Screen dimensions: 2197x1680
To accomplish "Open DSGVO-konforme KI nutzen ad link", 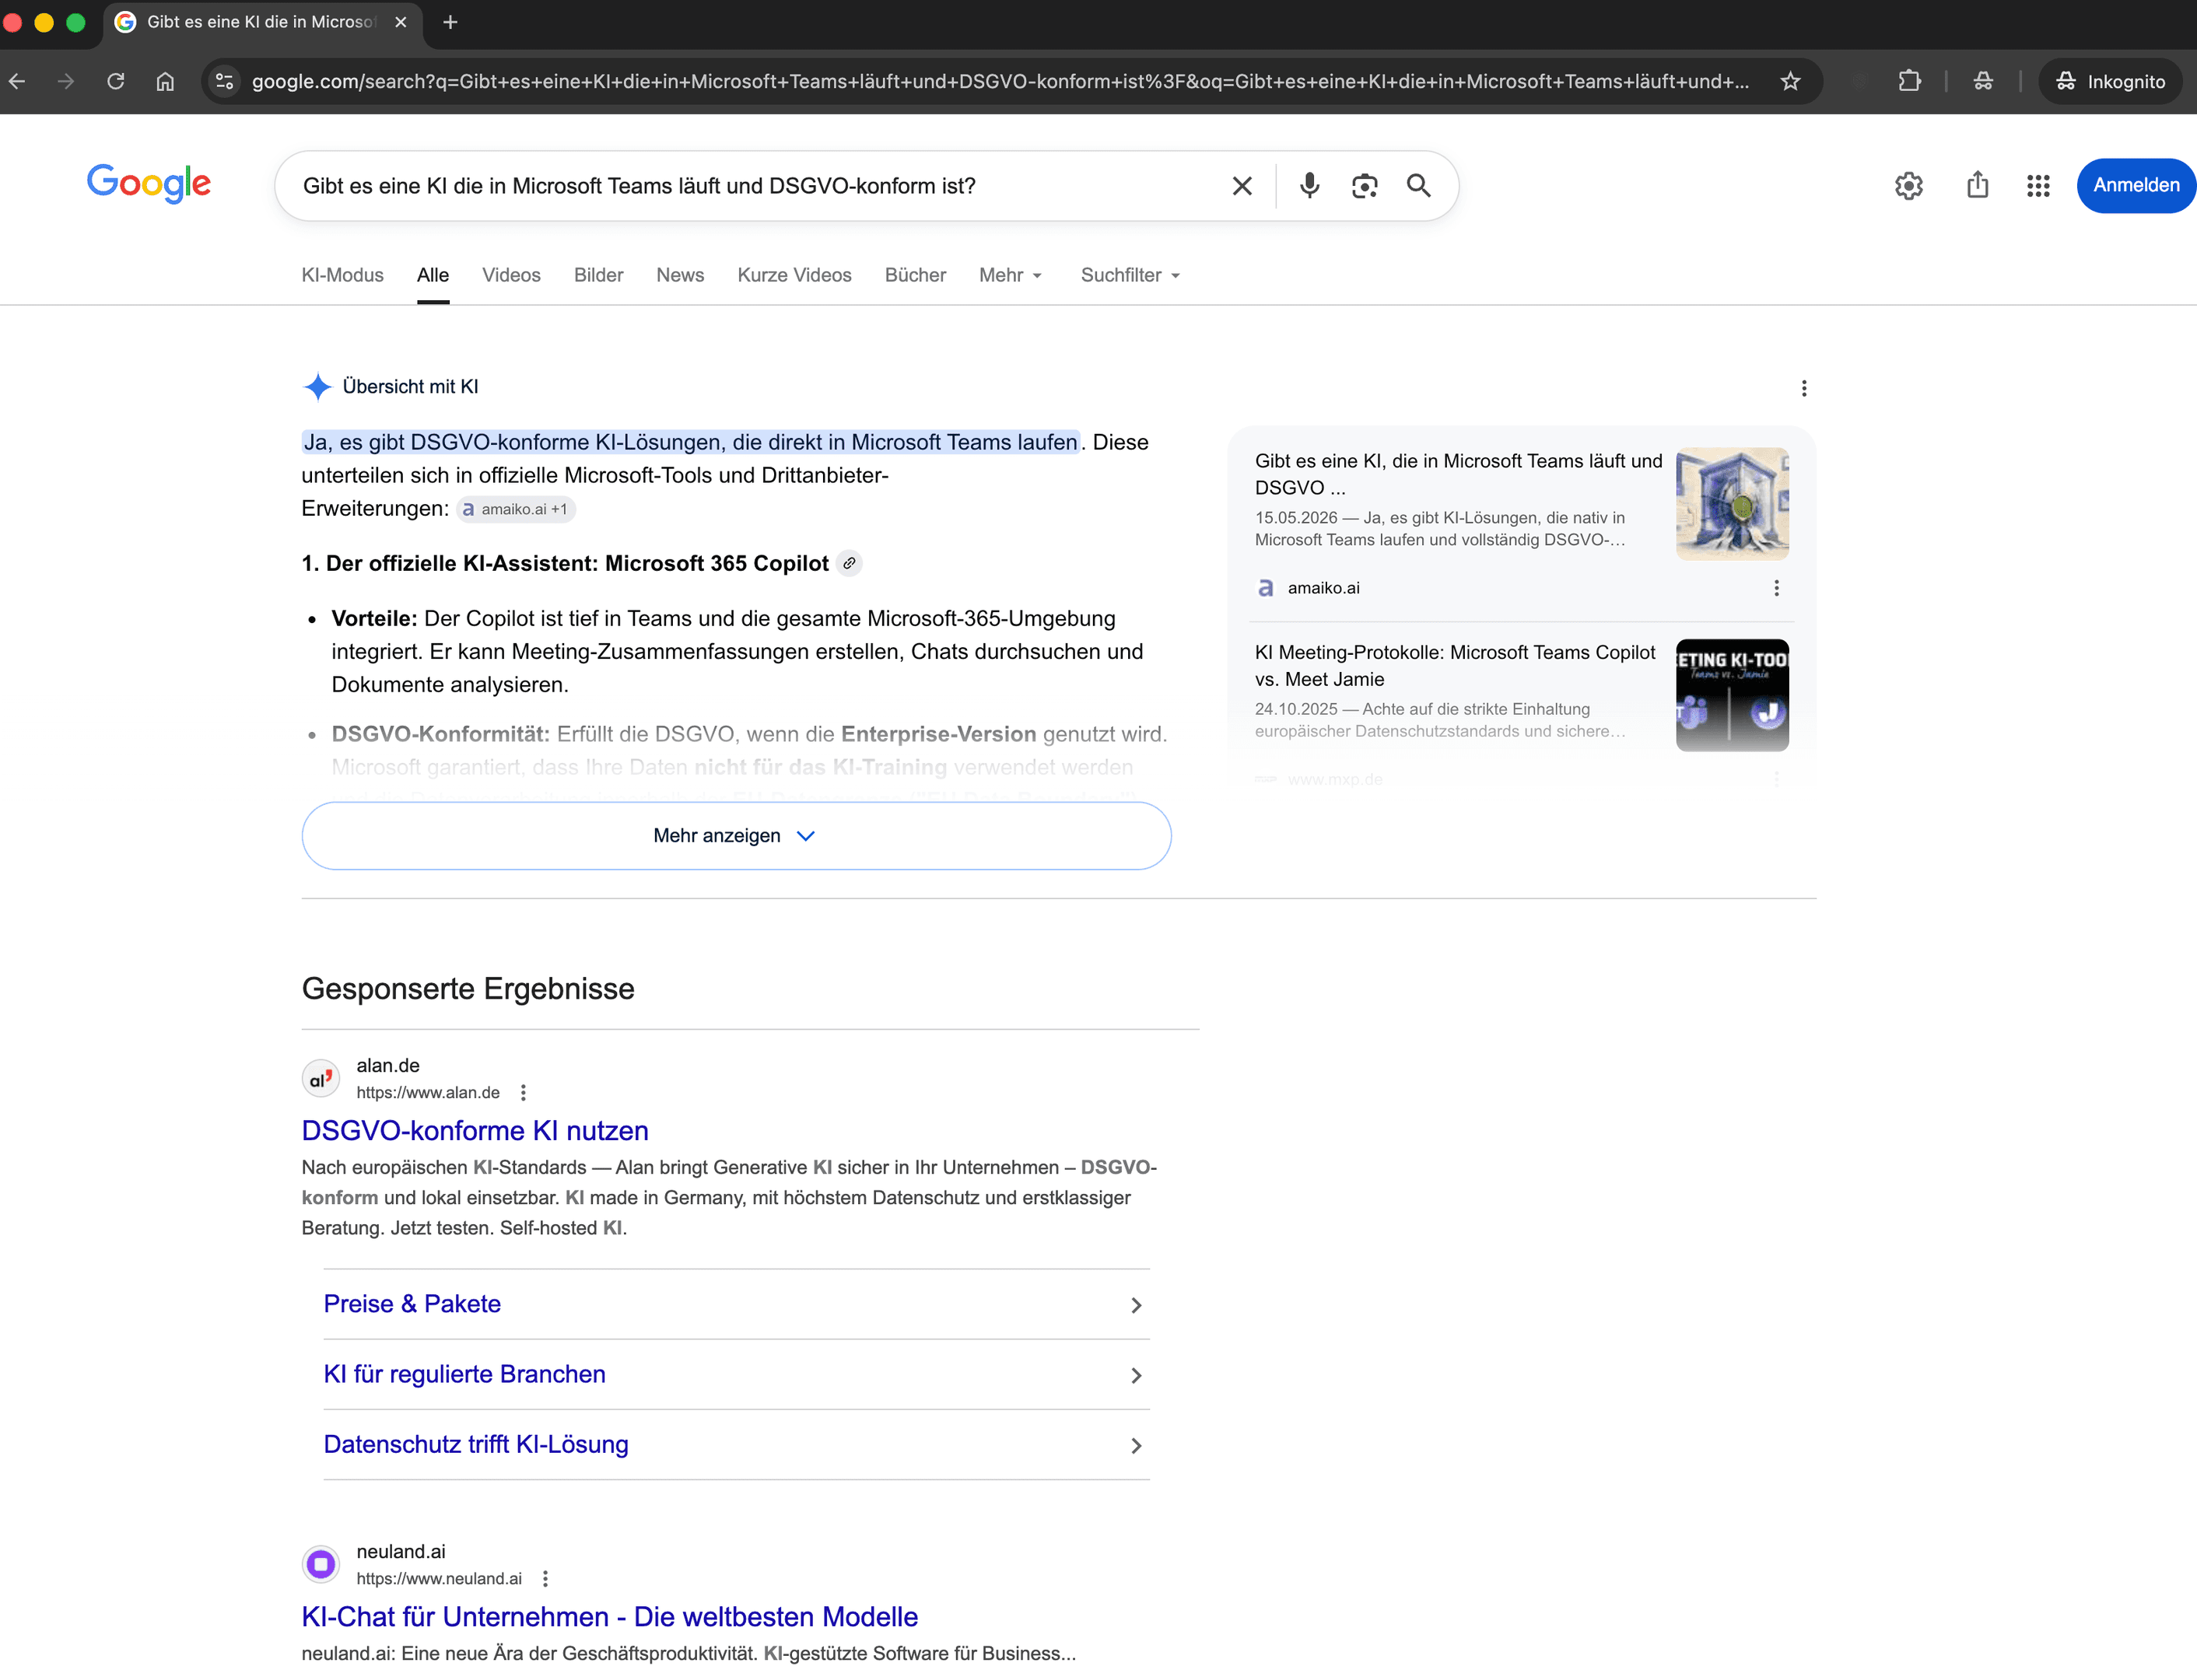I will click(475, 1130).
